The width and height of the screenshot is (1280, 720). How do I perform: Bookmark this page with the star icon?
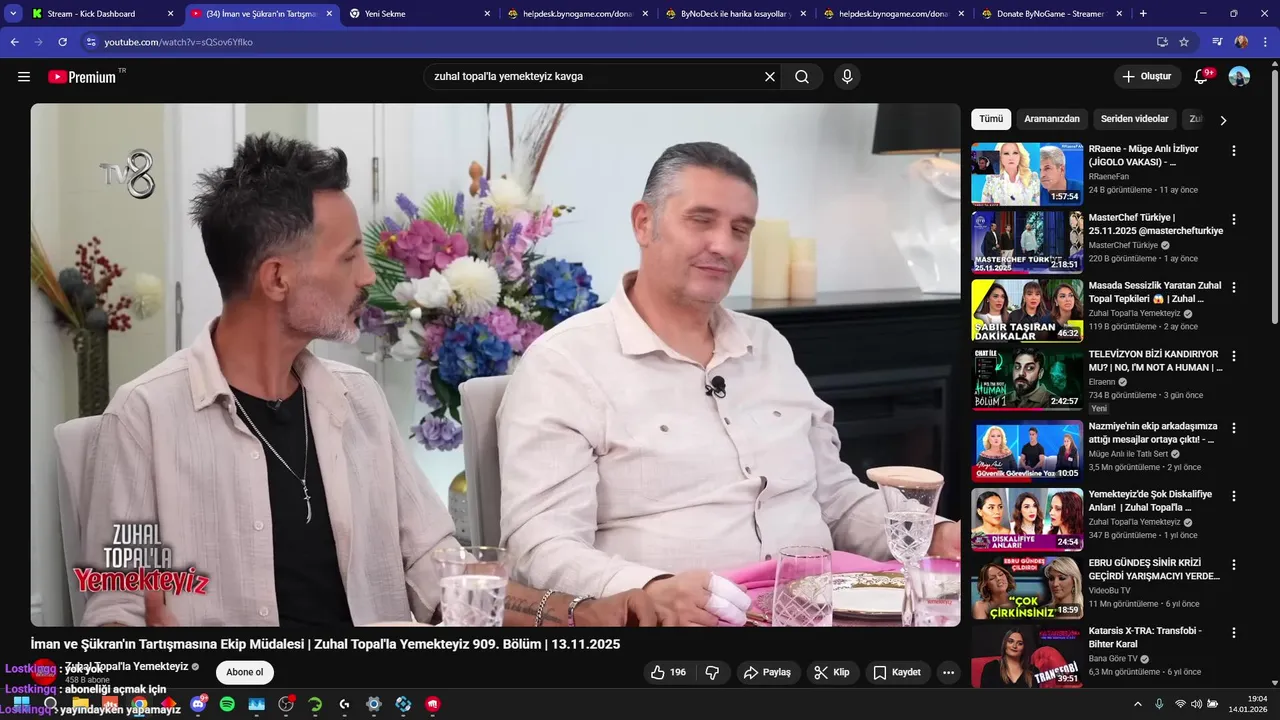click(x=1184, y=42)
